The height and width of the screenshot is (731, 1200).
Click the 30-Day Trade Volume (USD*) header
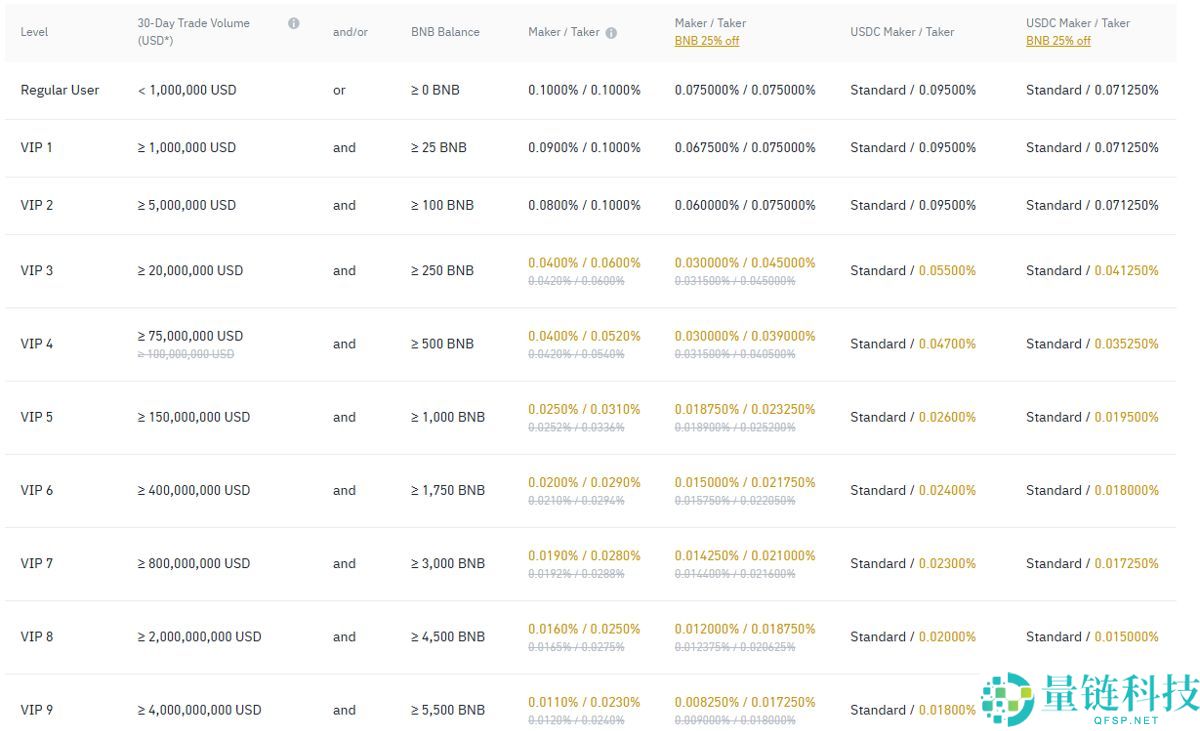tap(194, 32)
